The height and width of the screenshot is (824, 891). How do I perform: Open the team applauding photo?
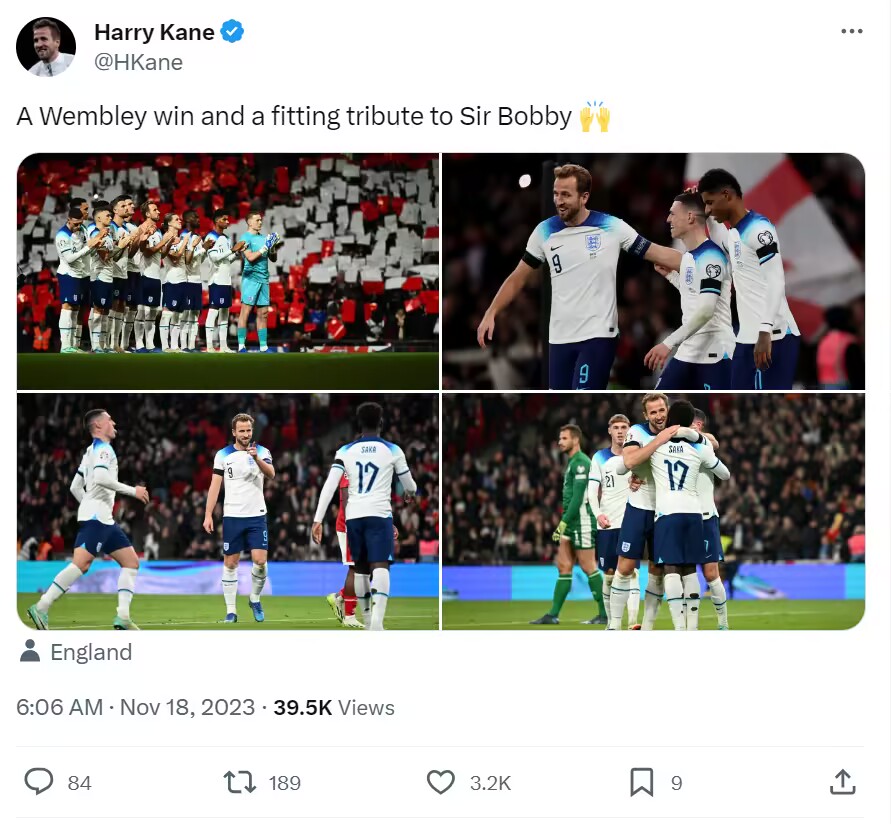(x=228, y=271)
